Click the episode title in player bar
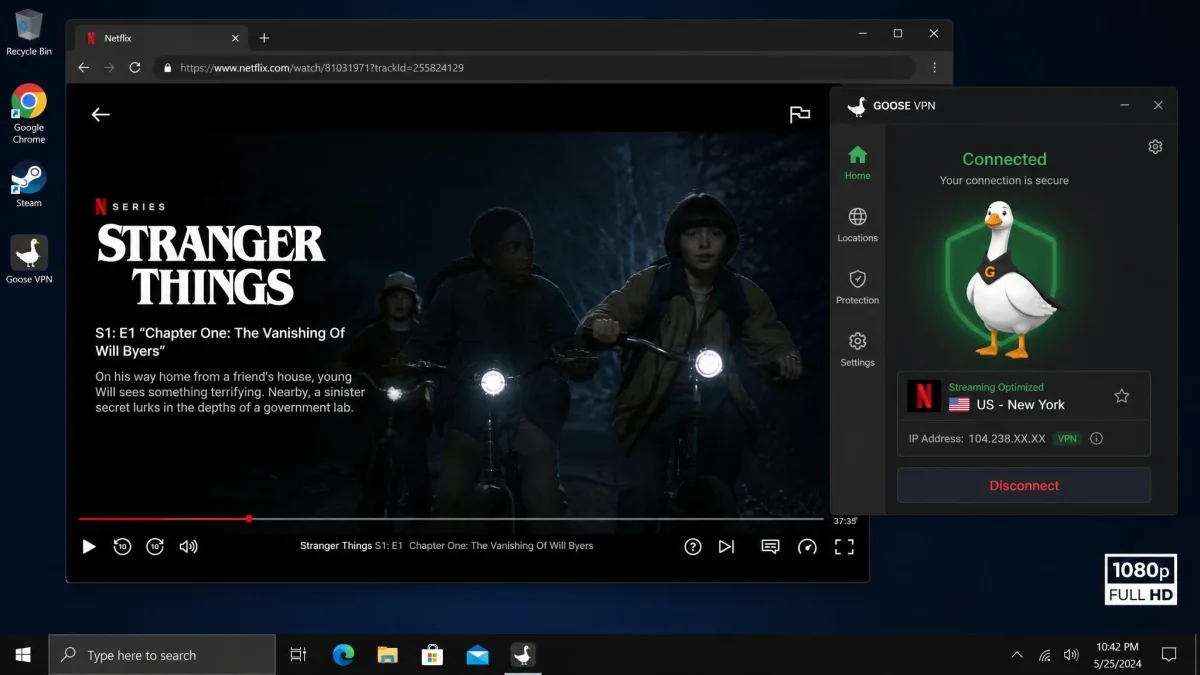Image resolution: width=1200 pixels, height=675 pixels. tap(447, 546)
